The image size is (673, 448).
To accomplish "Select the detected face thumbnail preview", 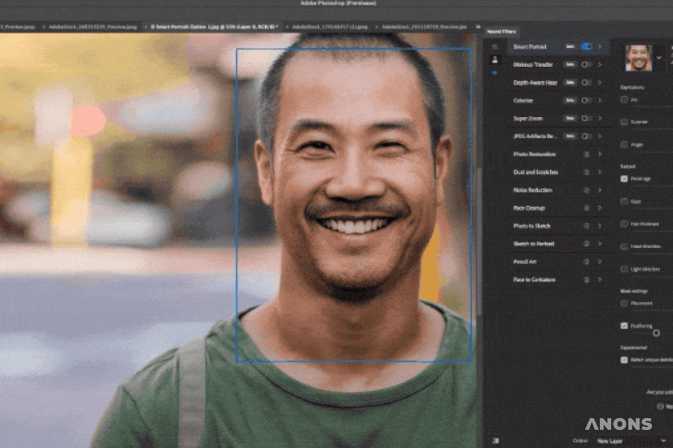I will click(x=639, y=58).
